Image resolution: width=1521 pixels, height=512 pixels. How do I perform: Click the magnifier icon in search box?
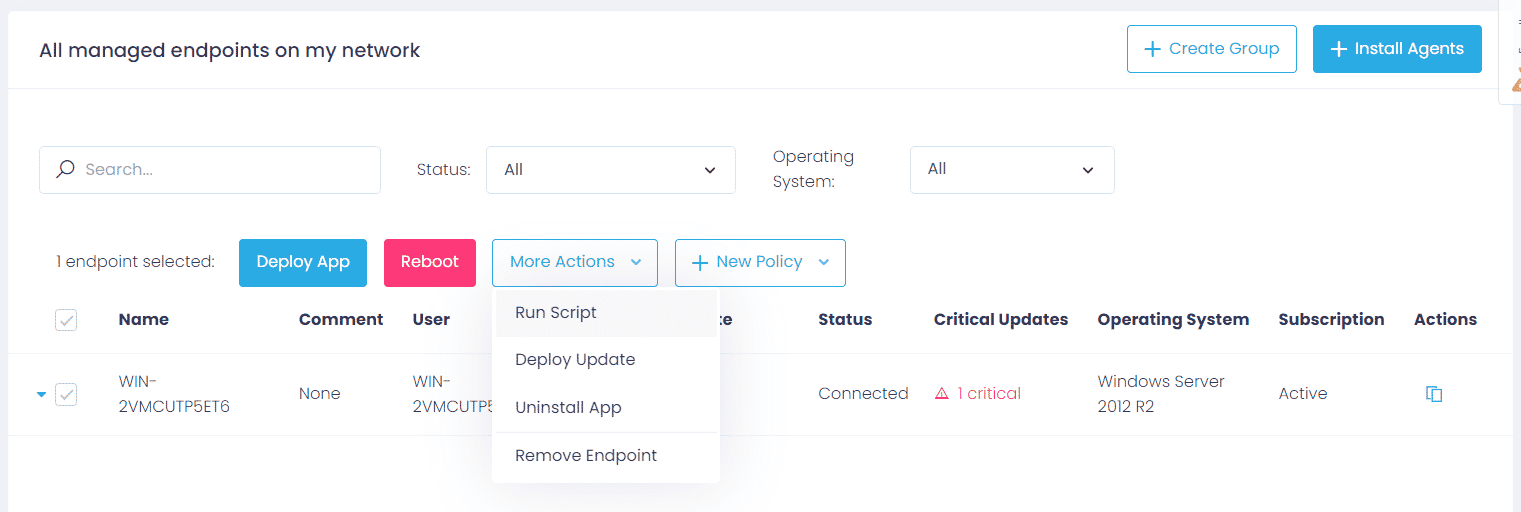(x=65, y=170)
